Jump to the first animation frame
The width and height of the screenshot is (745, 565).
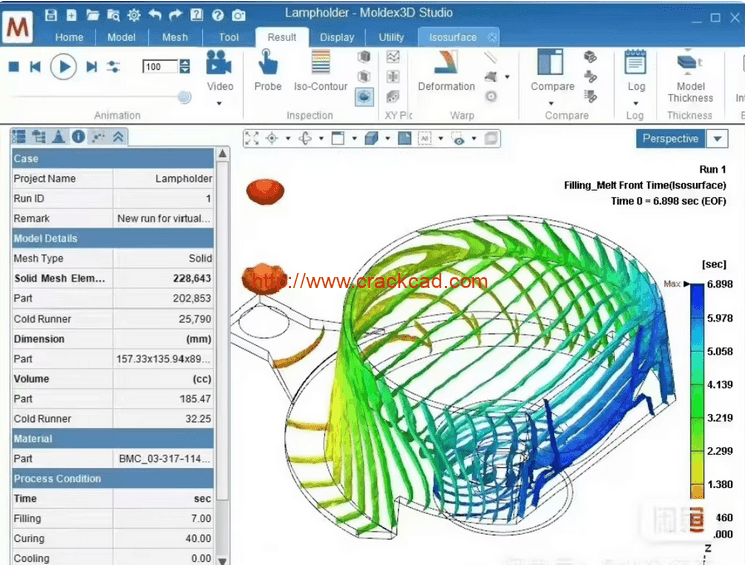click(x=35, y=67)
